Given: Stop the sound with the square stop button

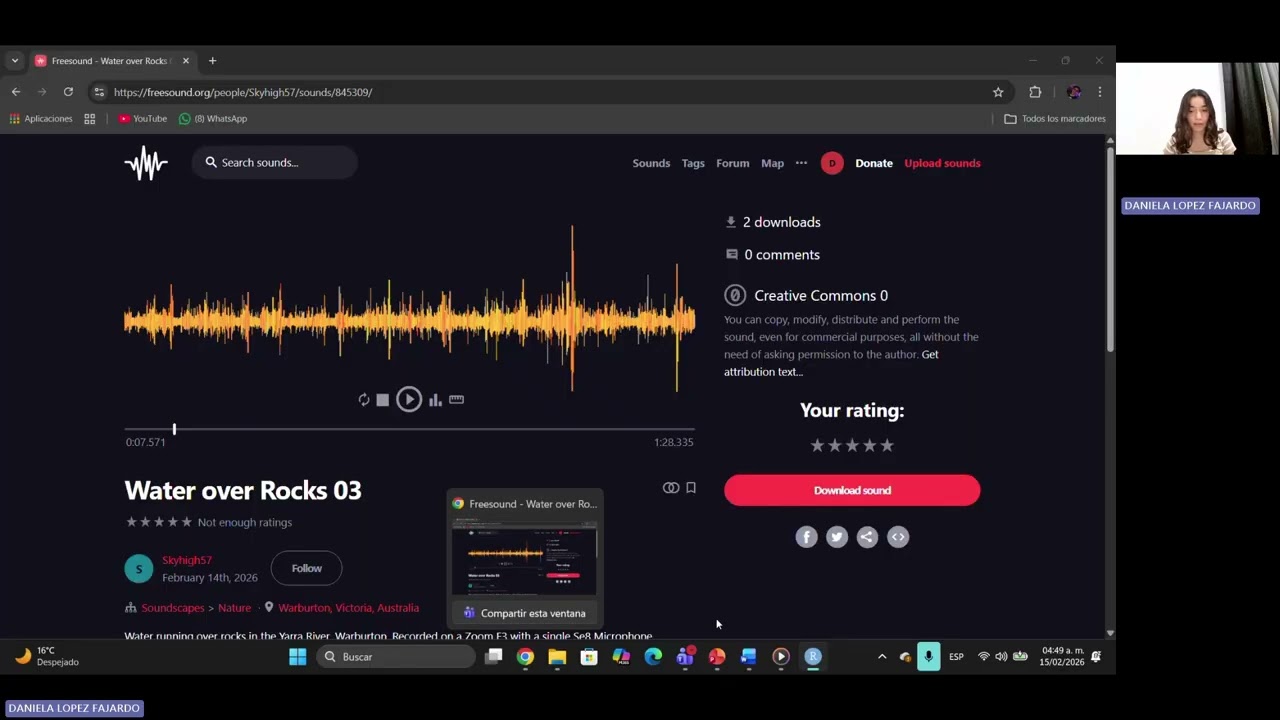Looking at the screenshot, I should pyautogui.click(x=382, y=400).
